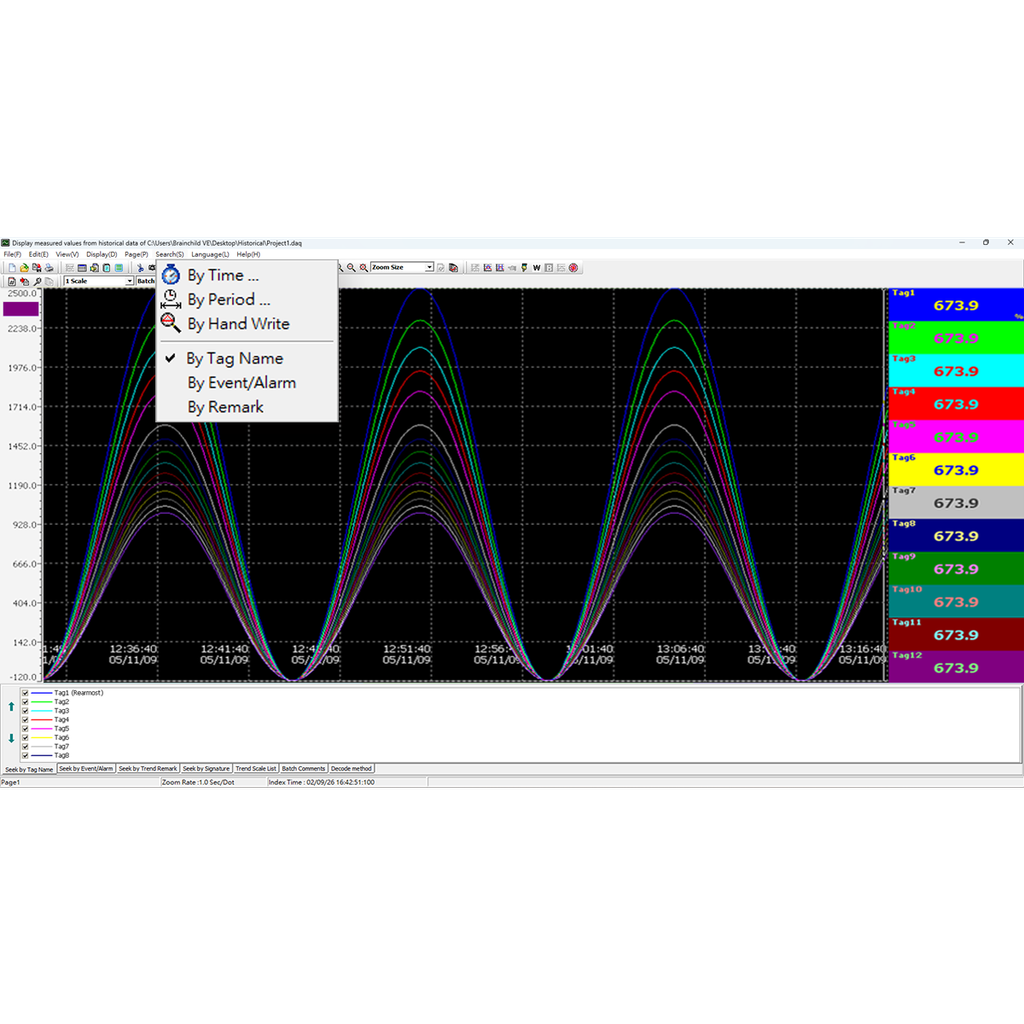Image resolution: width=1024 pixels, height=1024 pixels.
Task: Click the W toolbar icon
Action: point(535,267)
